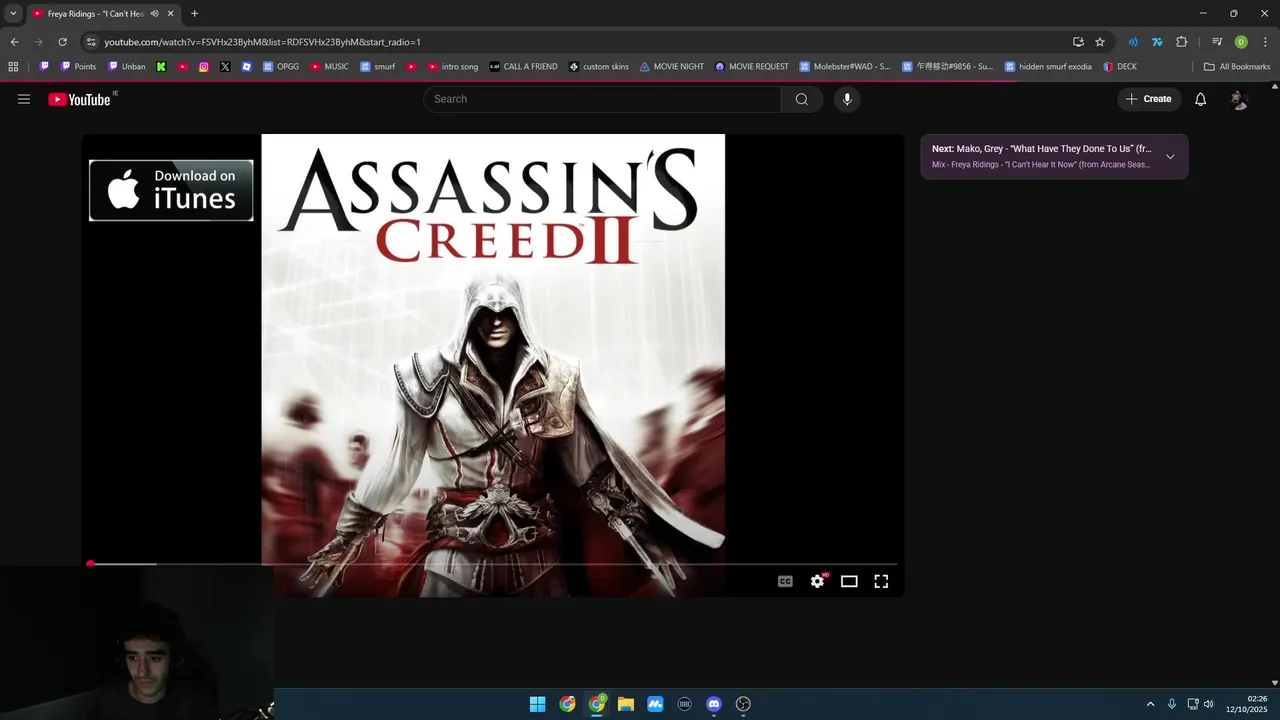Show hidden system tray icons
This screenshot has width=1280, height=720.
pos(1150,704)
